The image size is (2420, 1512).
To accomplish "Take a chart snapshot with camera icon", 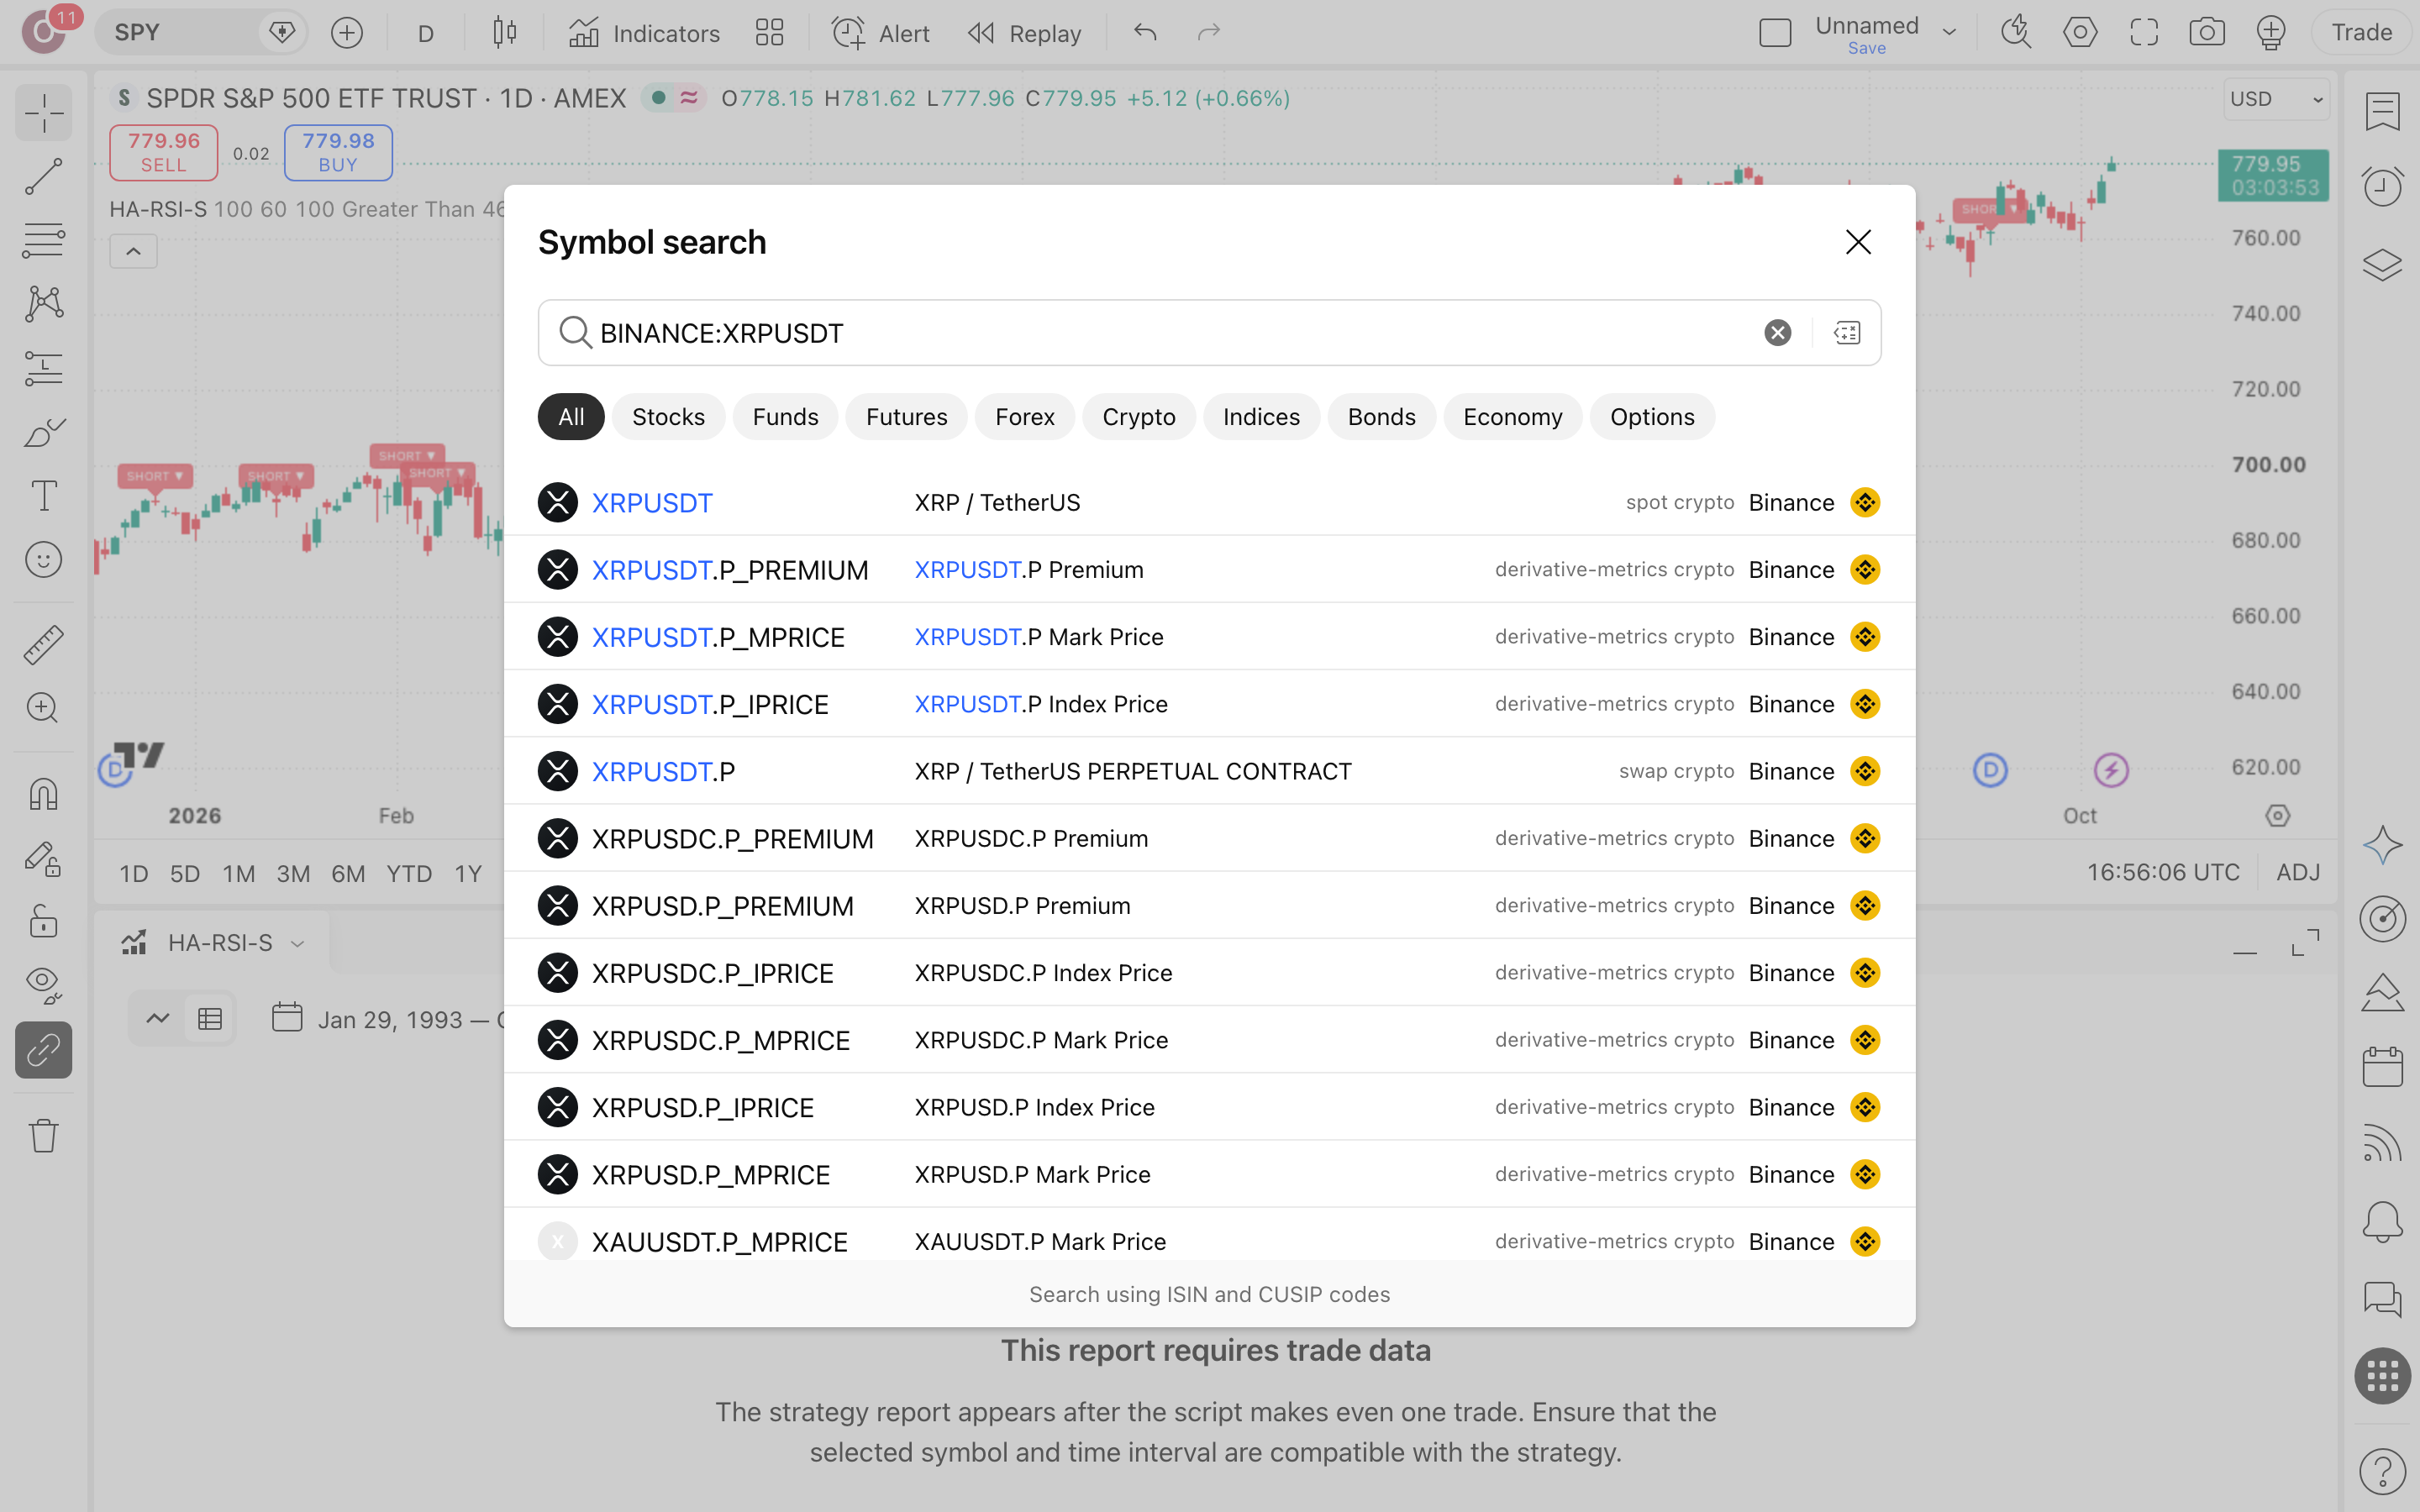I will point(2207,33).
